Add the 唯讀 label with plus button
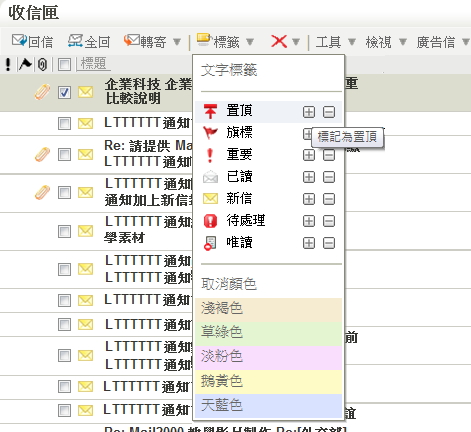The height and width of the screenshot is (432, 471). click(x=309, y=243)
